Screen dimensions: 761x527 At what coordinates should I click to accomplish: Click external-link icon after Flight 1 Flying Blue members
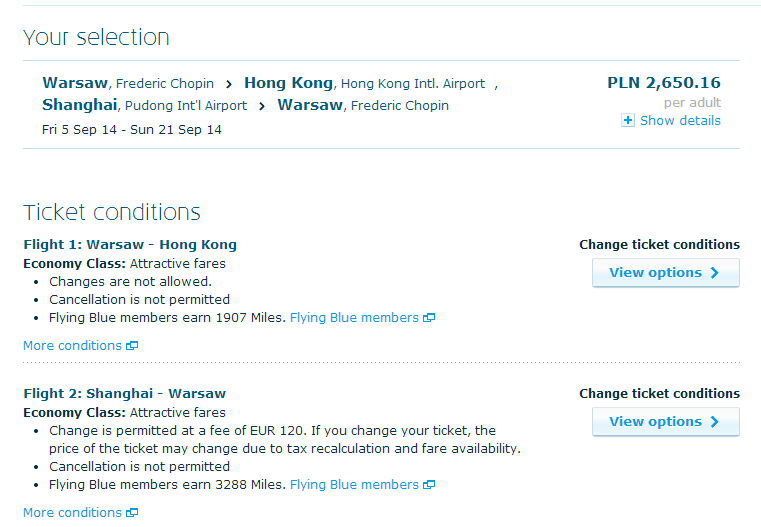429,318
